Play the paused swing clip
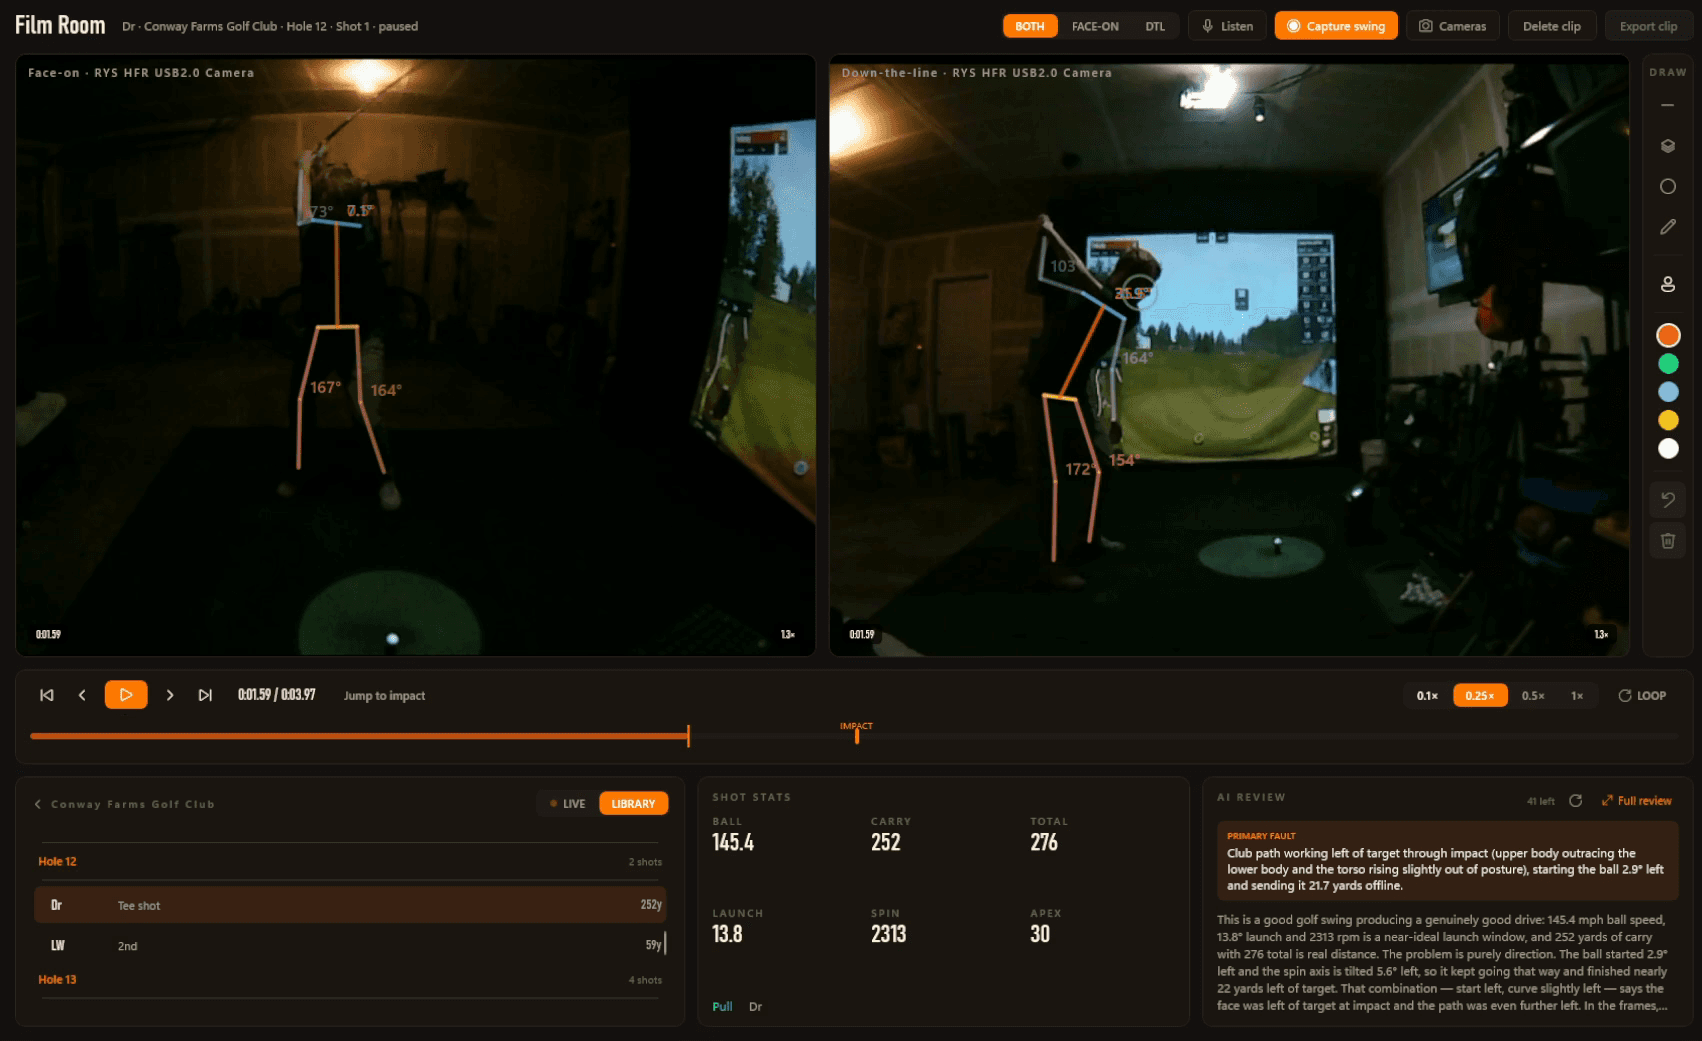 click(x=126, y=695)
